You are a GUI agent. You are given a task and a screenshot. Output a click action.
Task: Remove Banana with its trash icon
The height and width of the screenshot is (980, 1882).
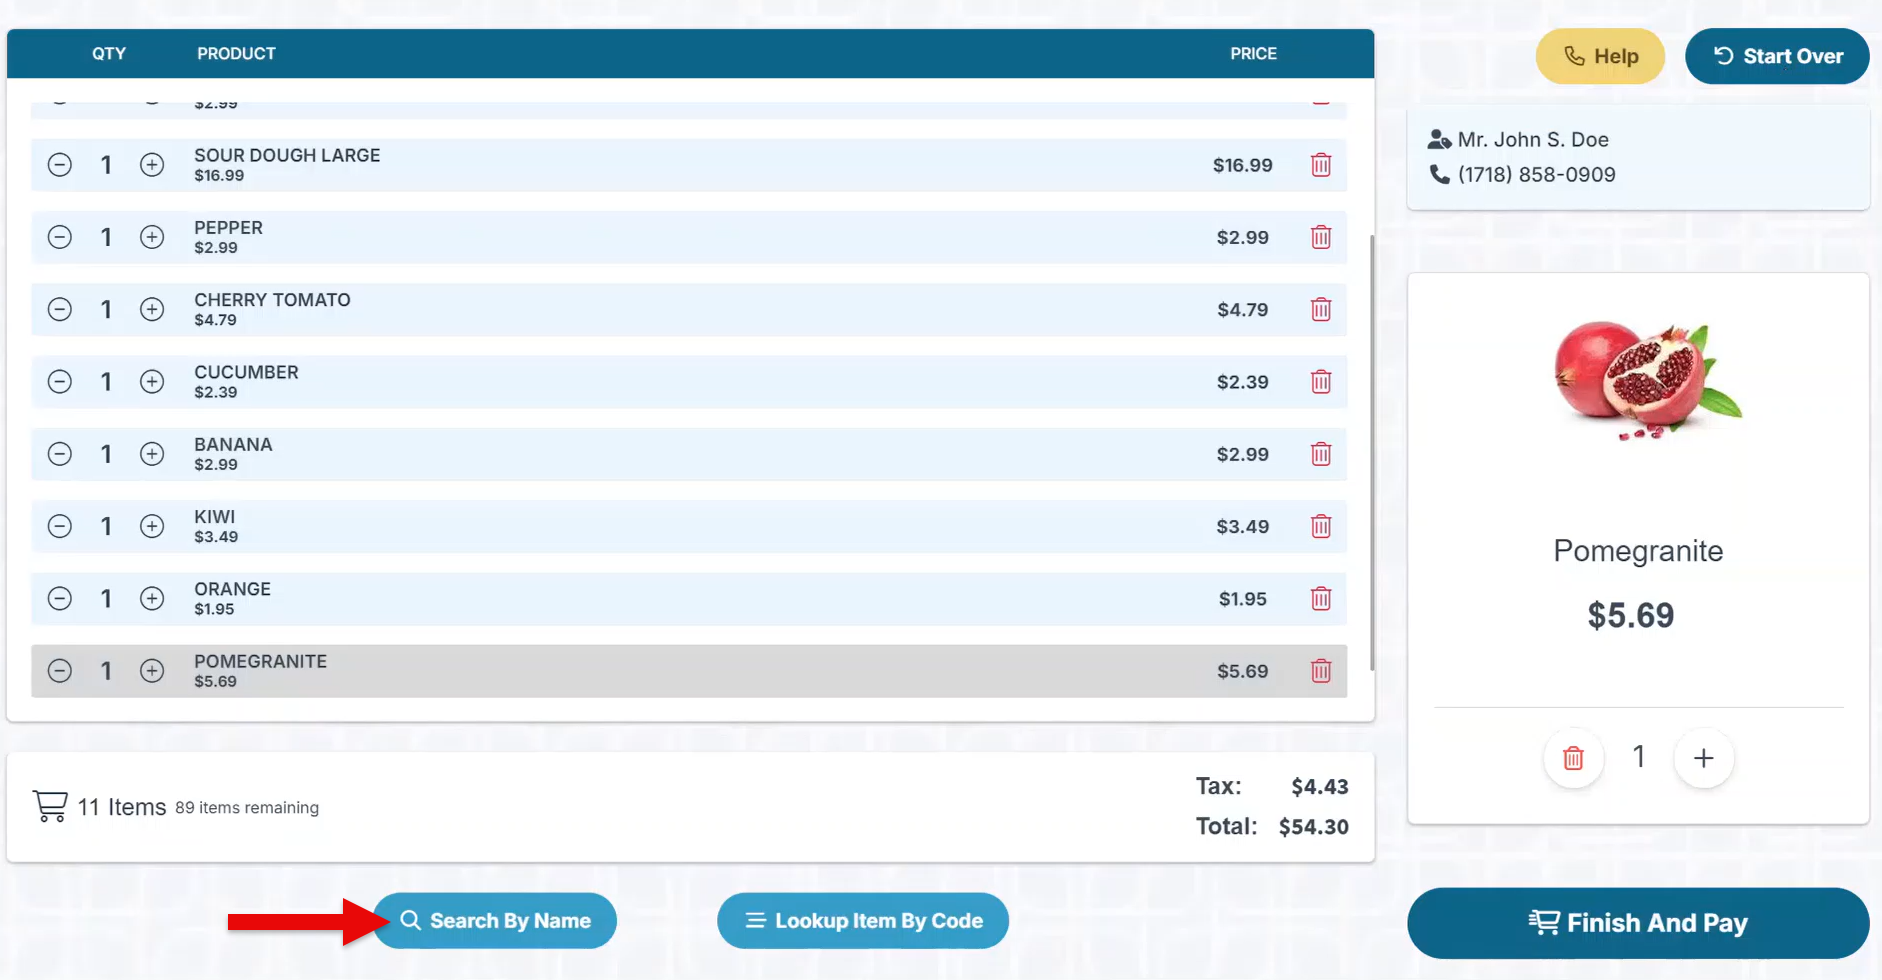tap(1321, 454)
